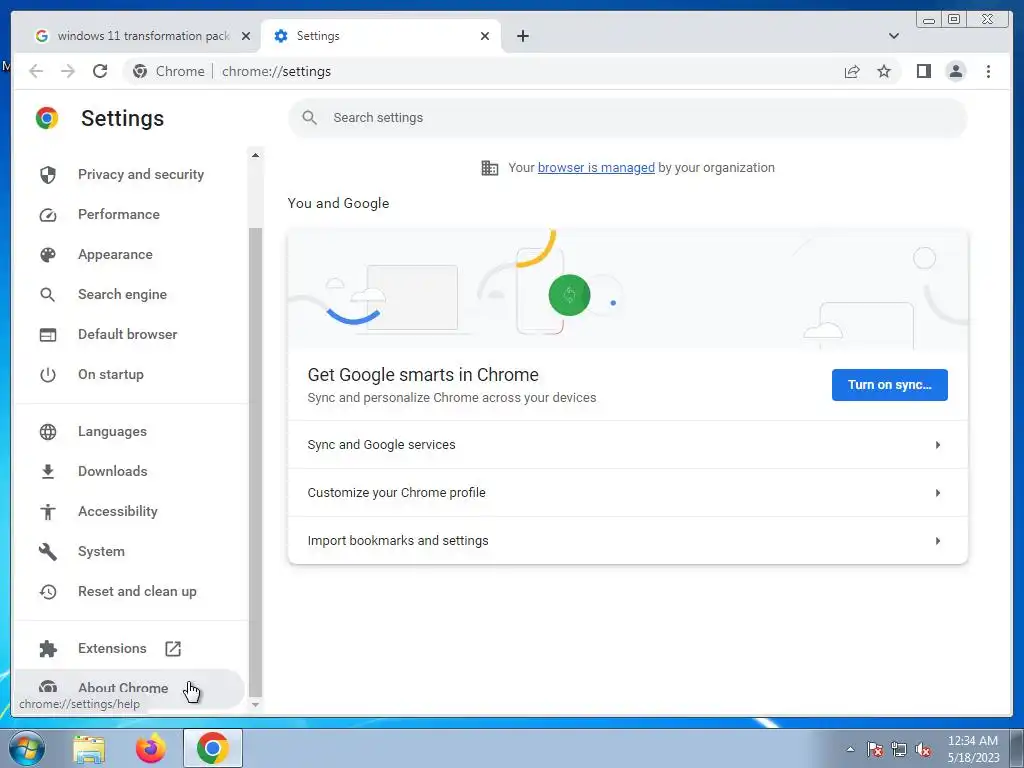Screen dimensions: 1024x768
Task: Click the Turn on sync button
Action: (889, 385)
